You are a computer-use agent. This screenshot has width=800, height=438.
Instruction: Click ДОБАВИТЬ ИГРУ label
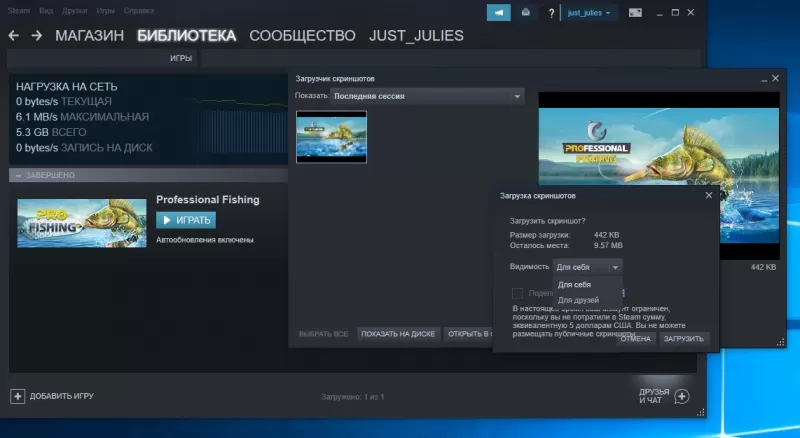coord(62,396)
